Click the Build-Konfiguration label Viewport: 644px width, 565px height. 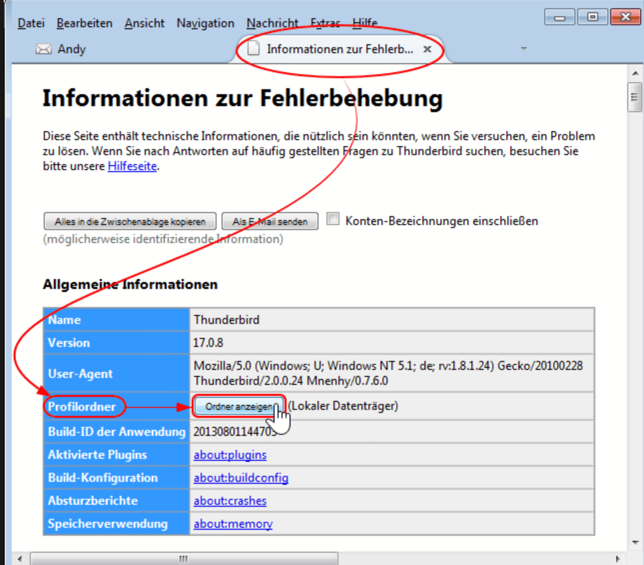(x=103, y=478)
